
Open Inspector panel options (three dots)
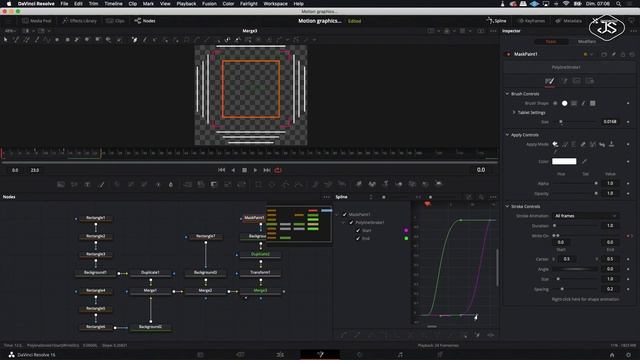coord(633,31)
